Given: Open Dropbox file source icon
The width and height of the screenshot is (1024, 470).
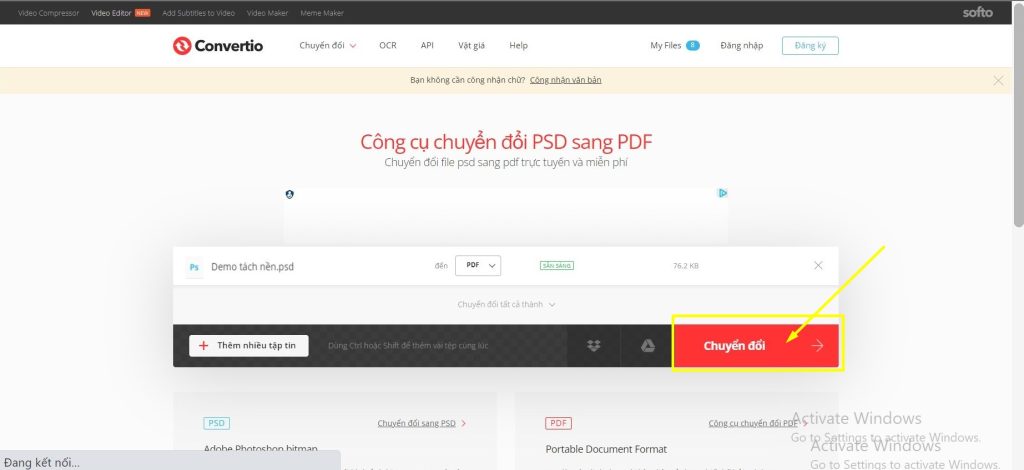Looking at the screenshot, I should (594, 346).
